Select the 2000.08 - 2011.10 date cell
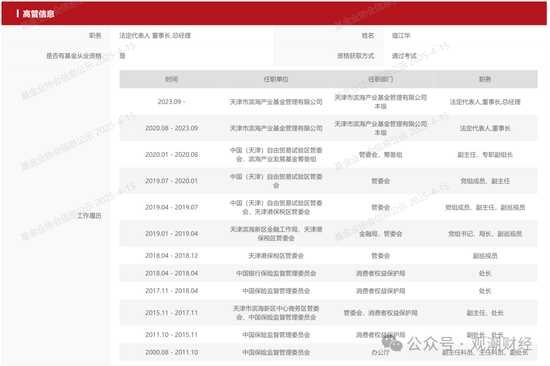The height and width of the screenshot is (366, 550). click(172, 352)
